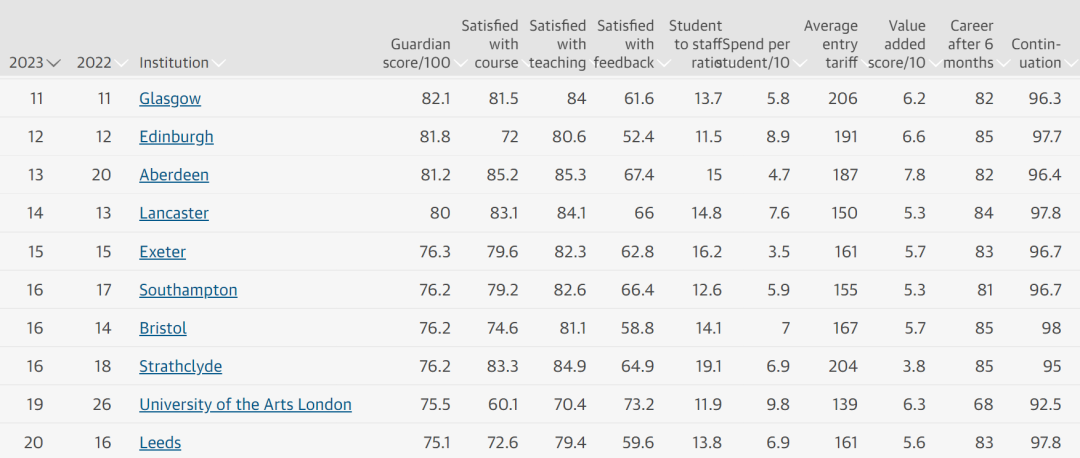The width and height of the screenshot is (1080, 458).
Task: Select the Lancaster link
Action: coord(174,213)
